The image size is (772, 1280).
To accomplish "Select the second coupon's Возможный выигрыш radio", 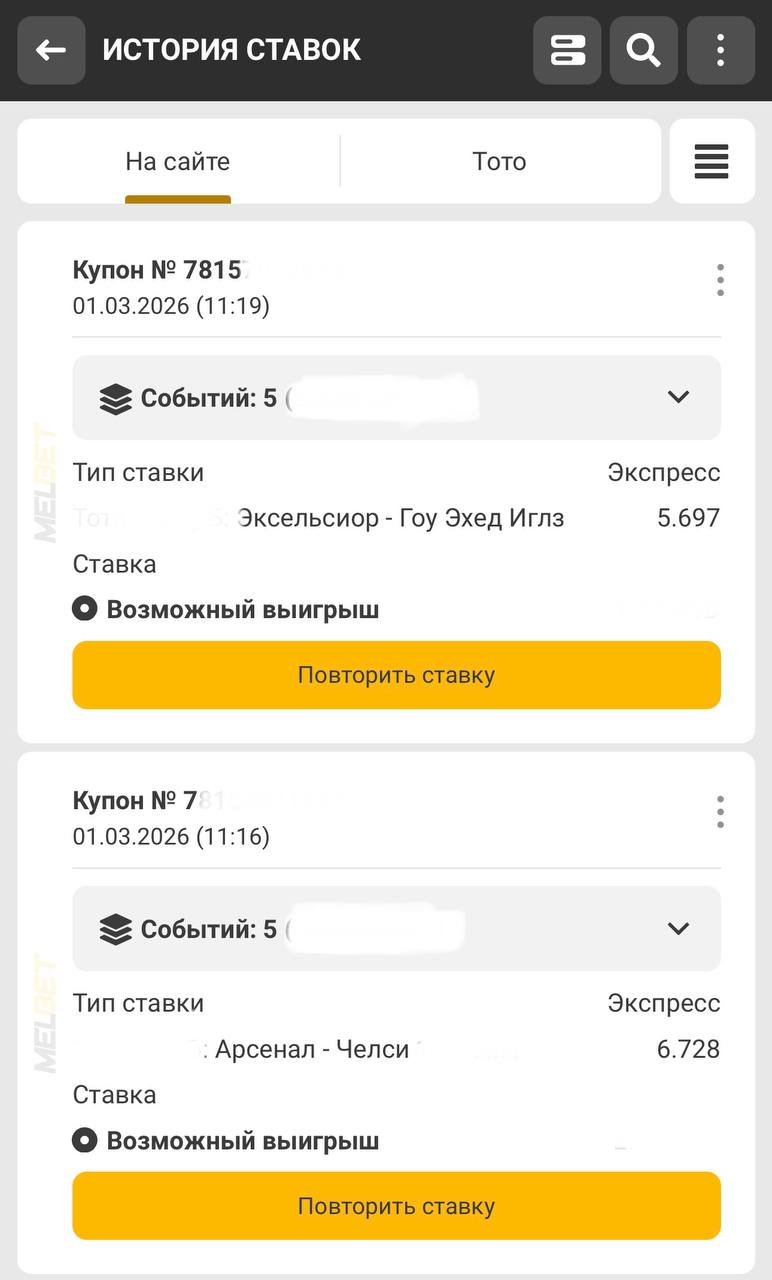I will pos(85,1140).
